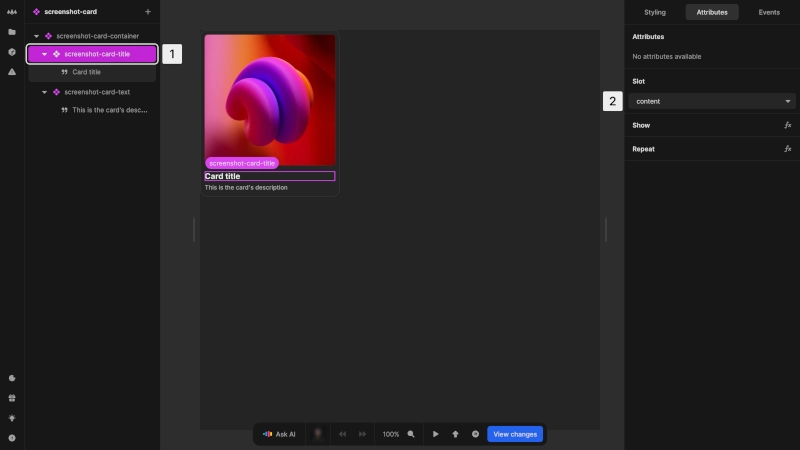Screen dimensions: 800x450
Task: Add an element with the plus icon
Action: (x=148, y=12)
